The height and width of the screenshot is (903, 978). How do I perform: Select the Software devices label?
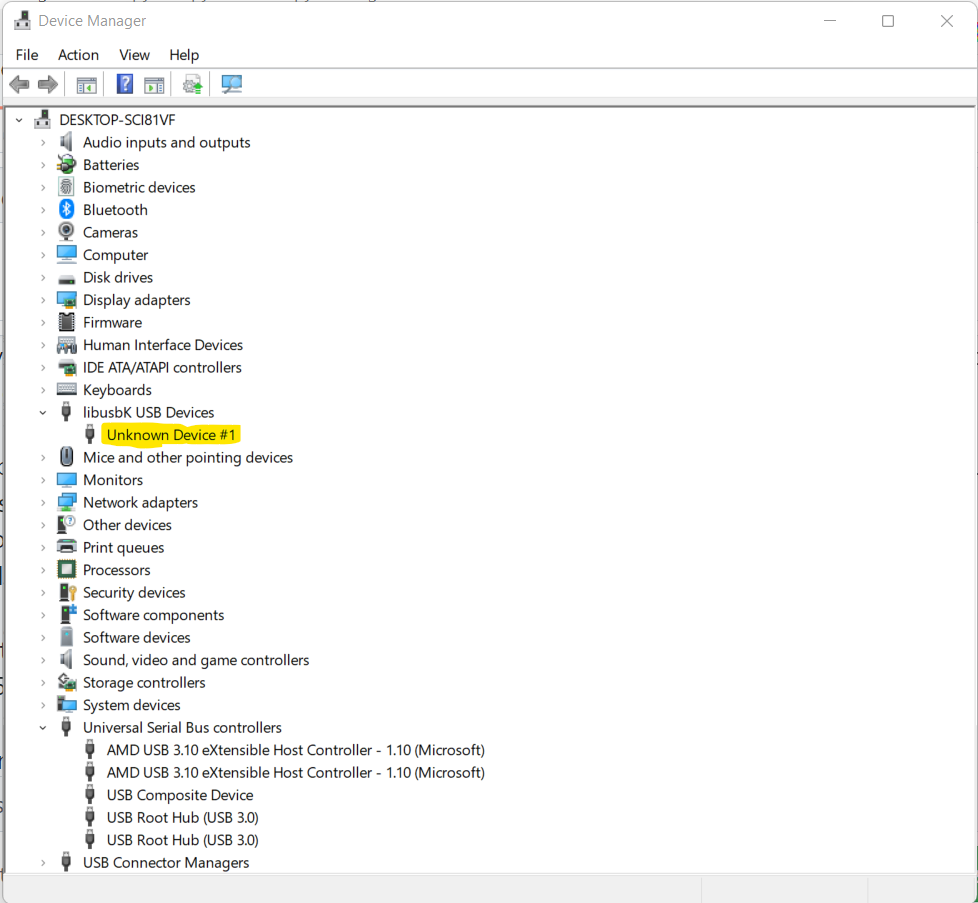[137, 637]
